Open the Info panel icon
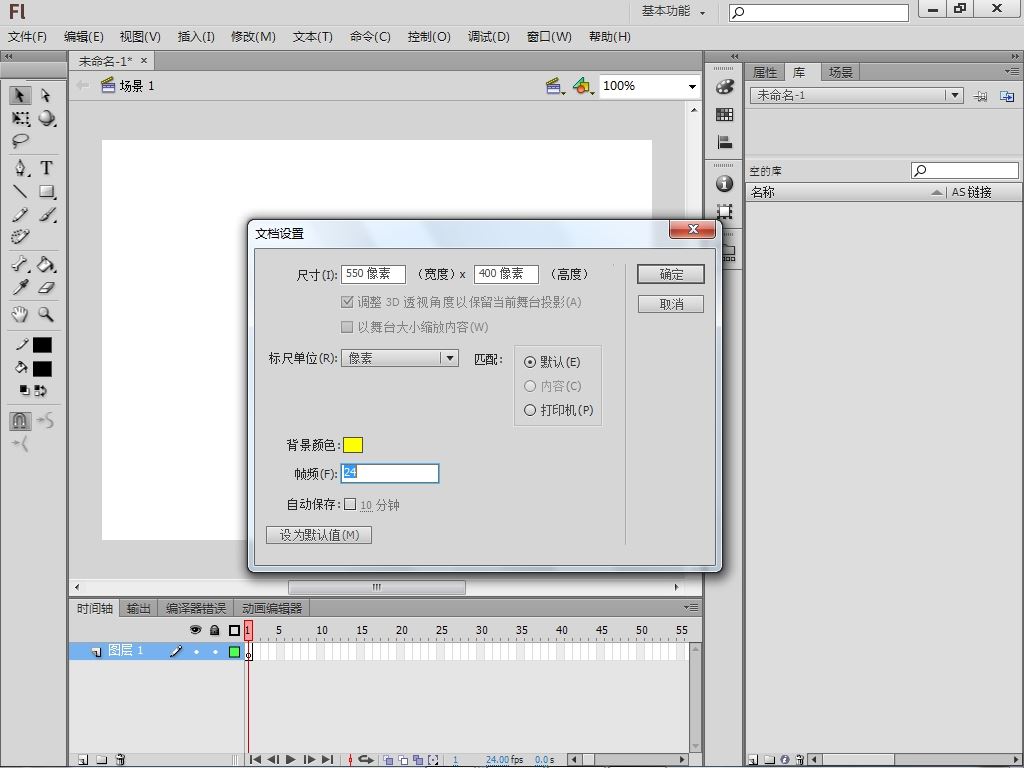 click(x=724, y=184)
